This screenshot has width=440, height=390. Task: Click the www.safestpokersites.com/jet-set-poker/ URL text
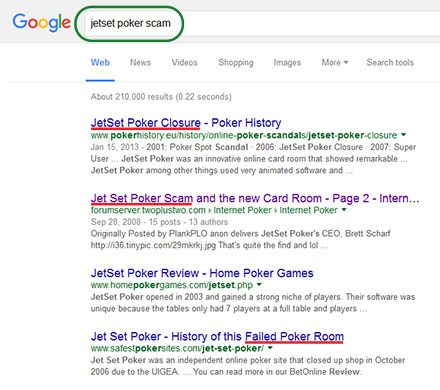click(x=177, y=348)
